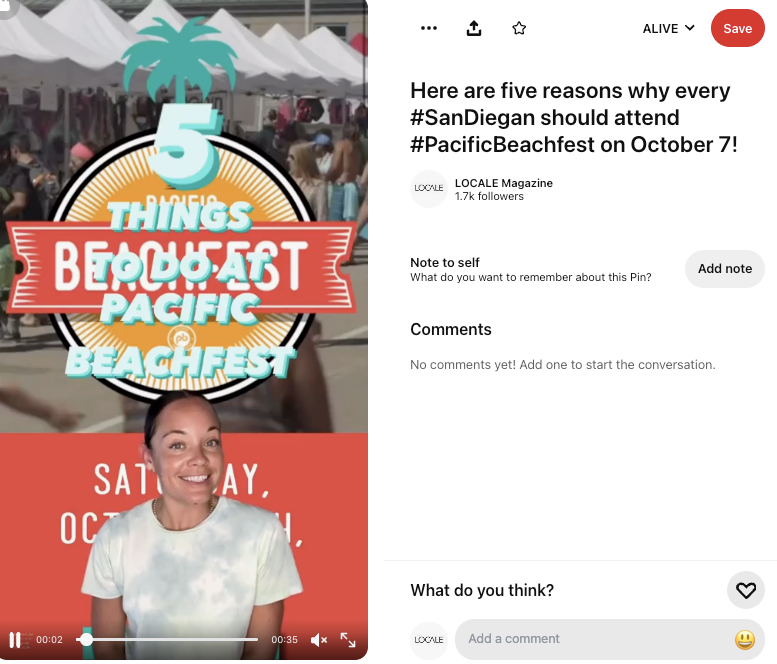Share this Pin via upload icon
This screenshot has height=664, width=777.
pos(474,28)
